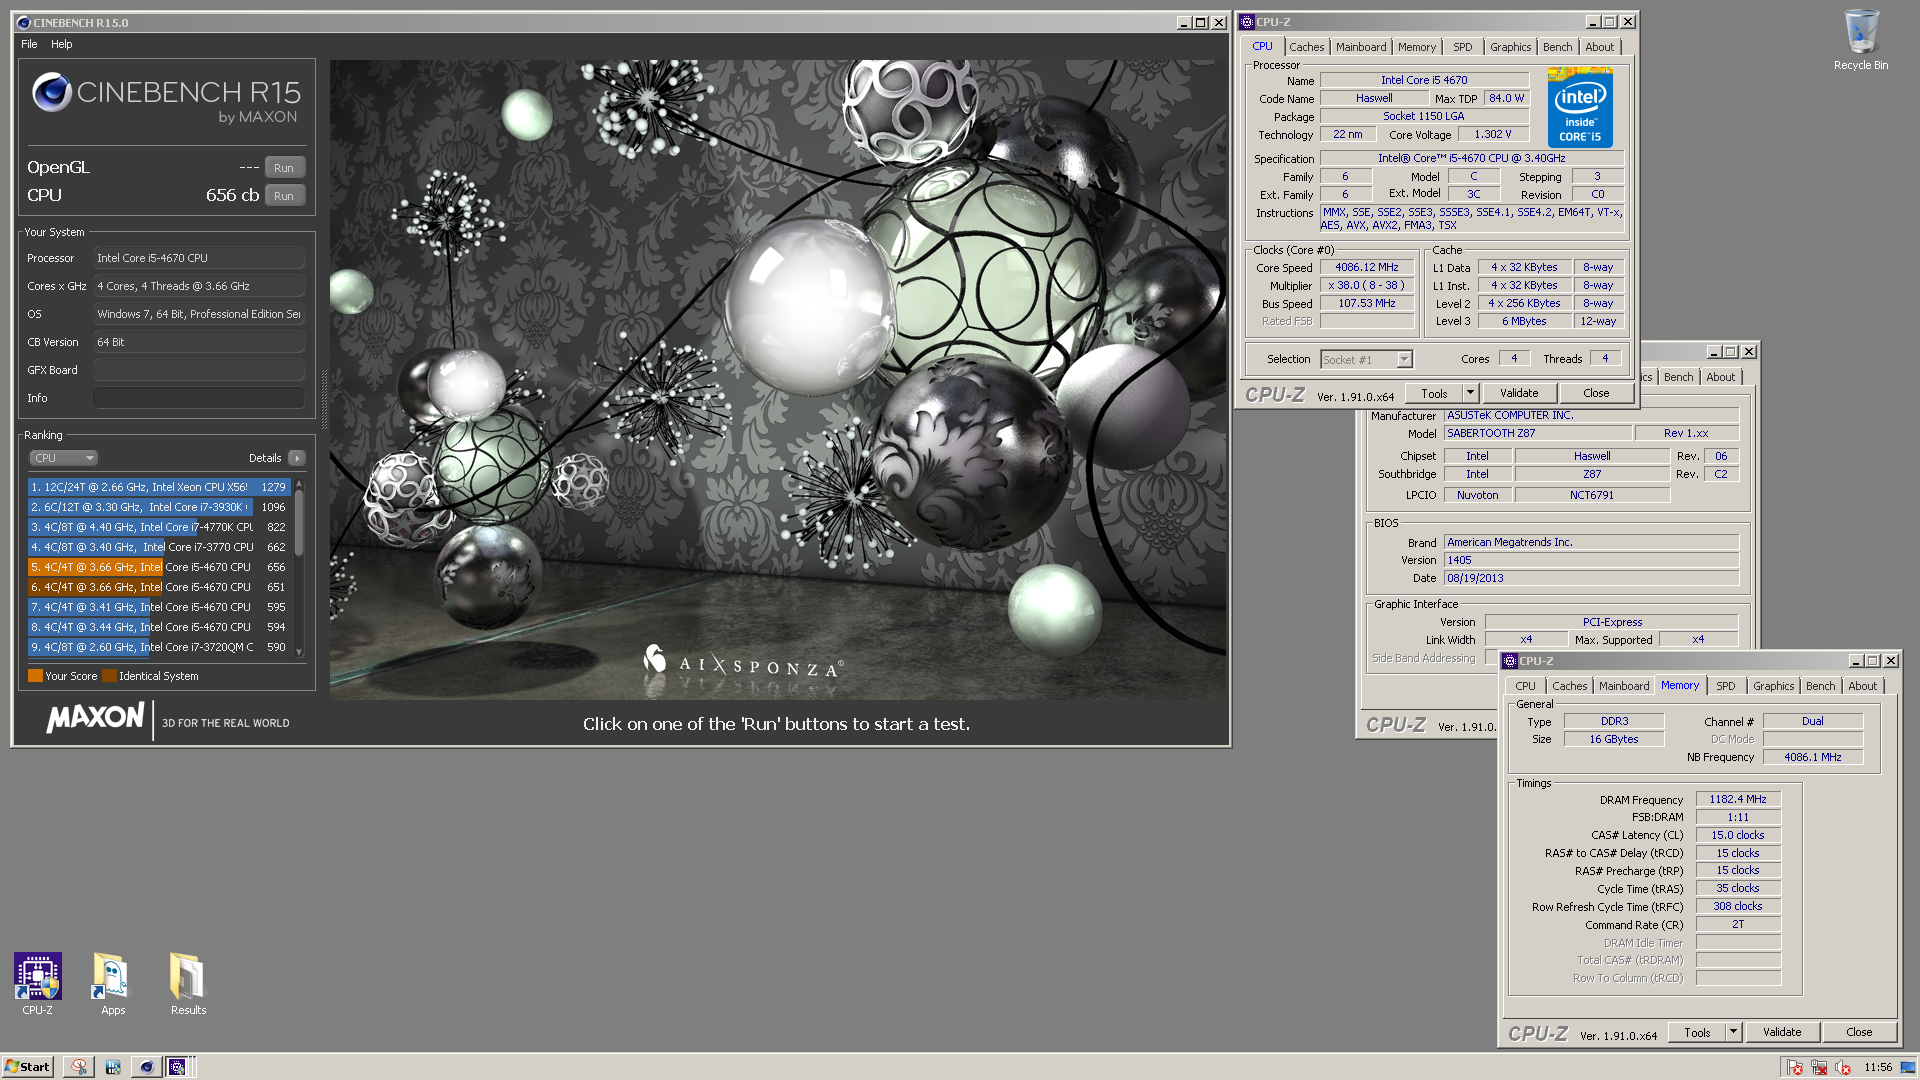Run the CPU benchmark test
The image size is (1920, 1080).
coord(284,196)
